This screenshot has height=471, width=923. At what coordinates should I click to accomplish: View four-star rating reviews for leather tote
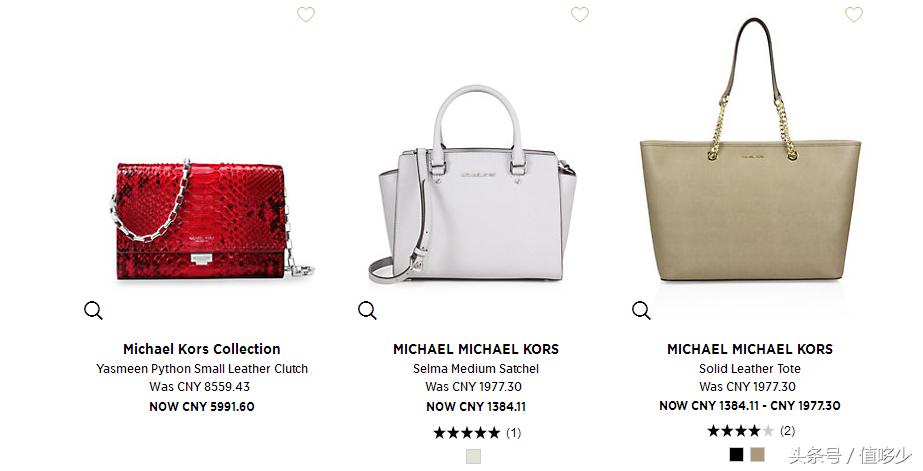click(751, 431)
